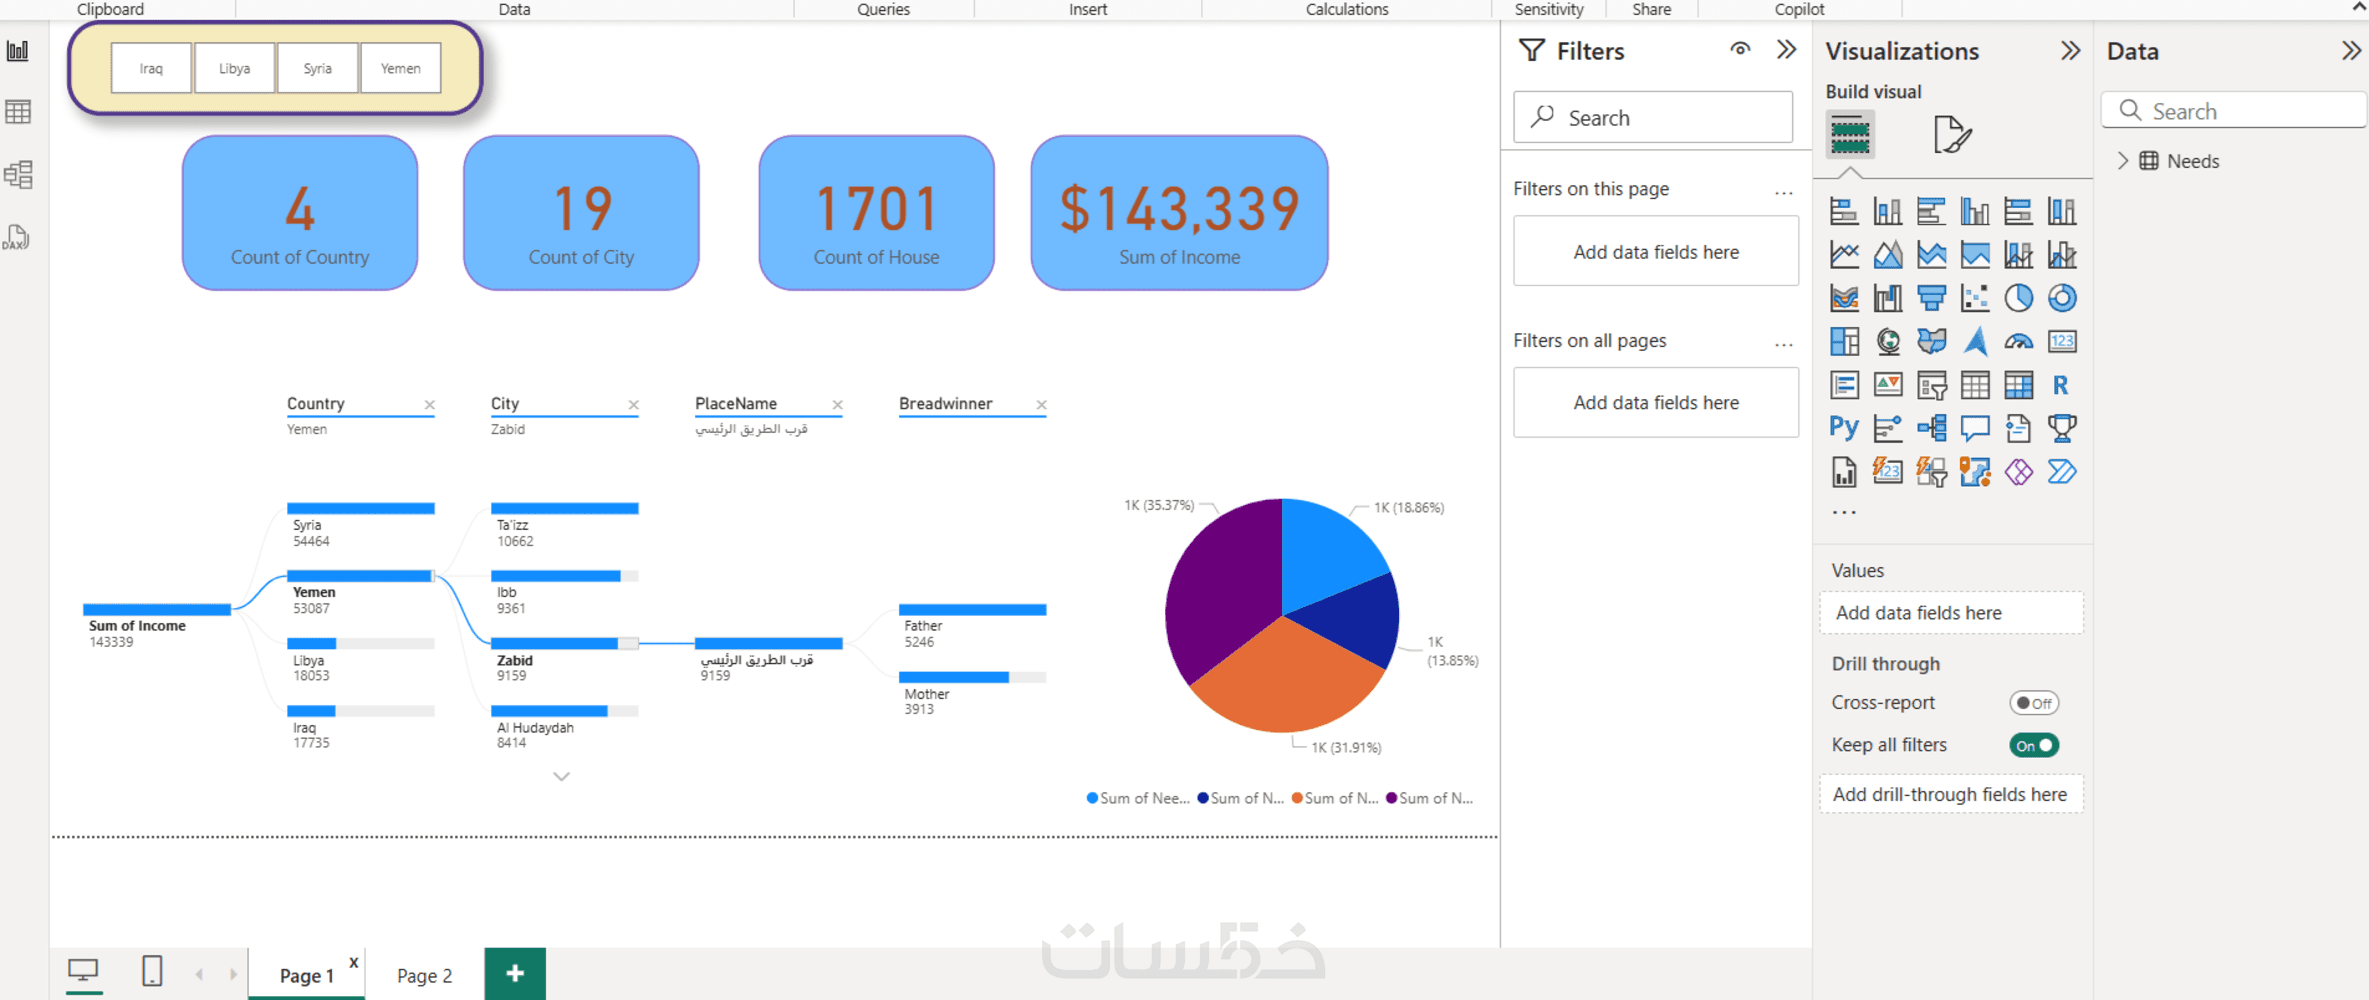Select the area chart visual
Image resolution: width=2369 pixels, height=1000 pixels.
(x=1888, y=255)
